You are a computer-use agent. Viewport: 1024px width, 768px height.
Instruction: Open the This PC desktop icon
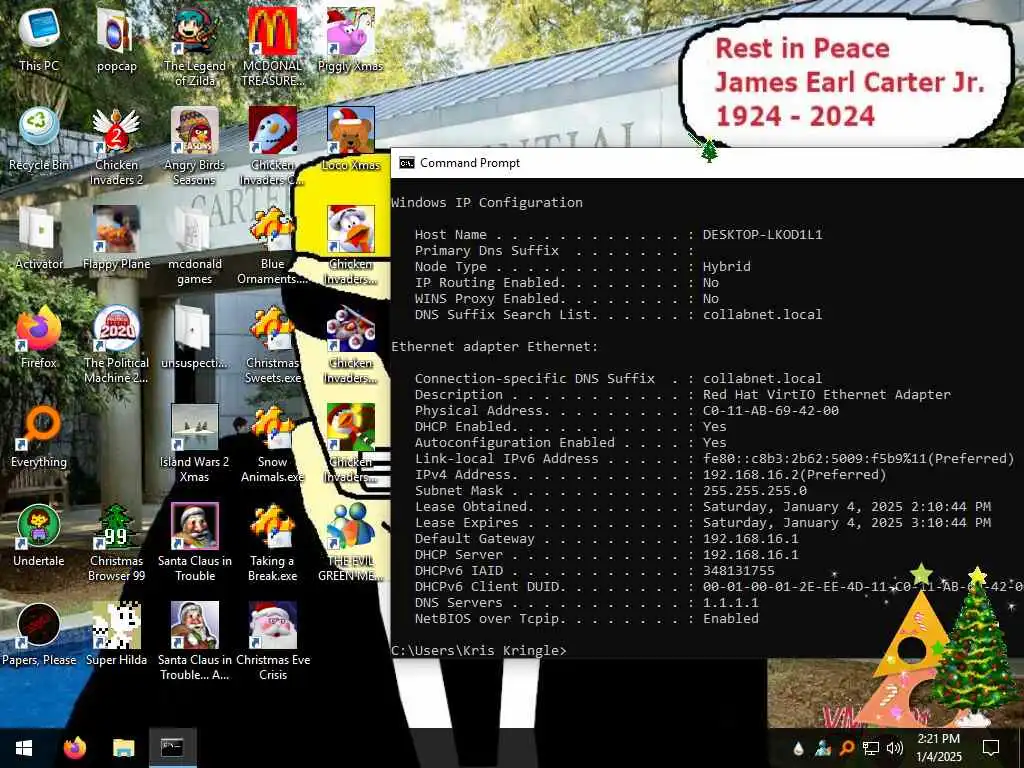(39, 40)
